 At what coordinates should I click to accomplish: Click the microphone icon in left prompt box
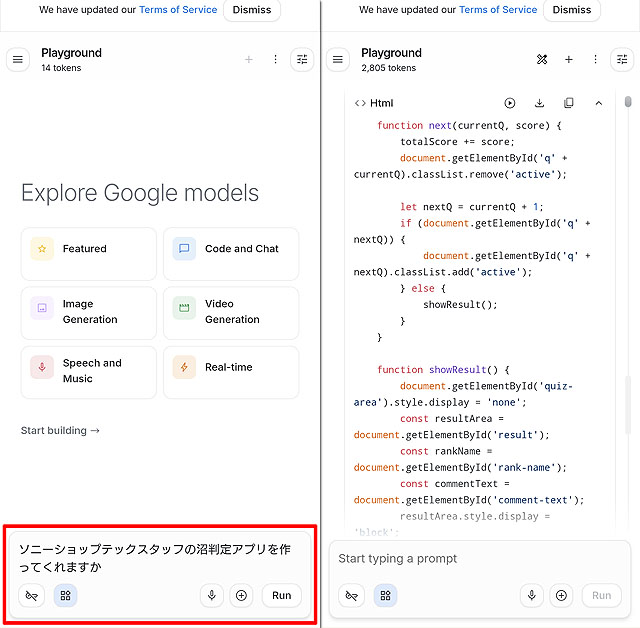point(211,596)
